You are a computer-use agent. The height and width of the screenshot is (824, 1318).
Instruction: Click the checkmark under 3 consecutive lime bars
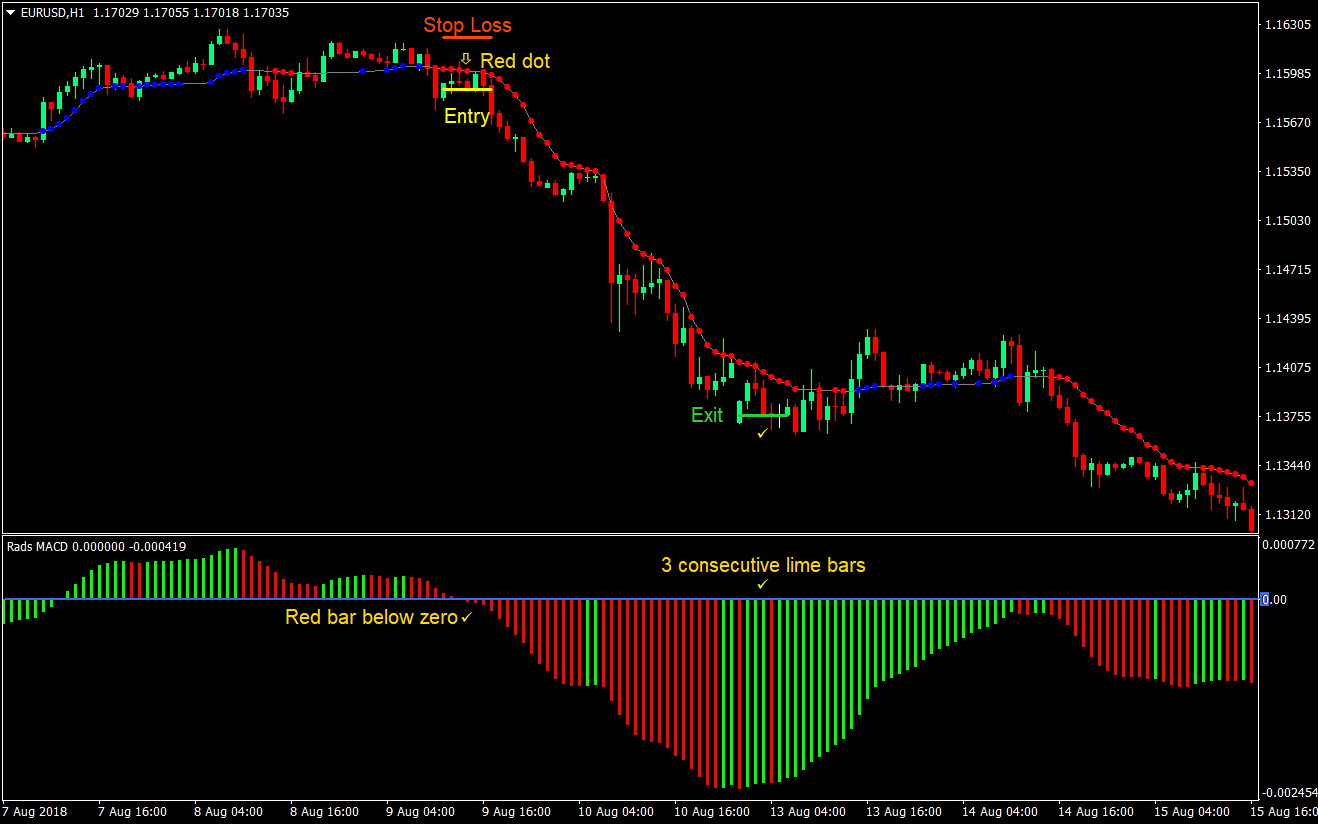(761, 584)
